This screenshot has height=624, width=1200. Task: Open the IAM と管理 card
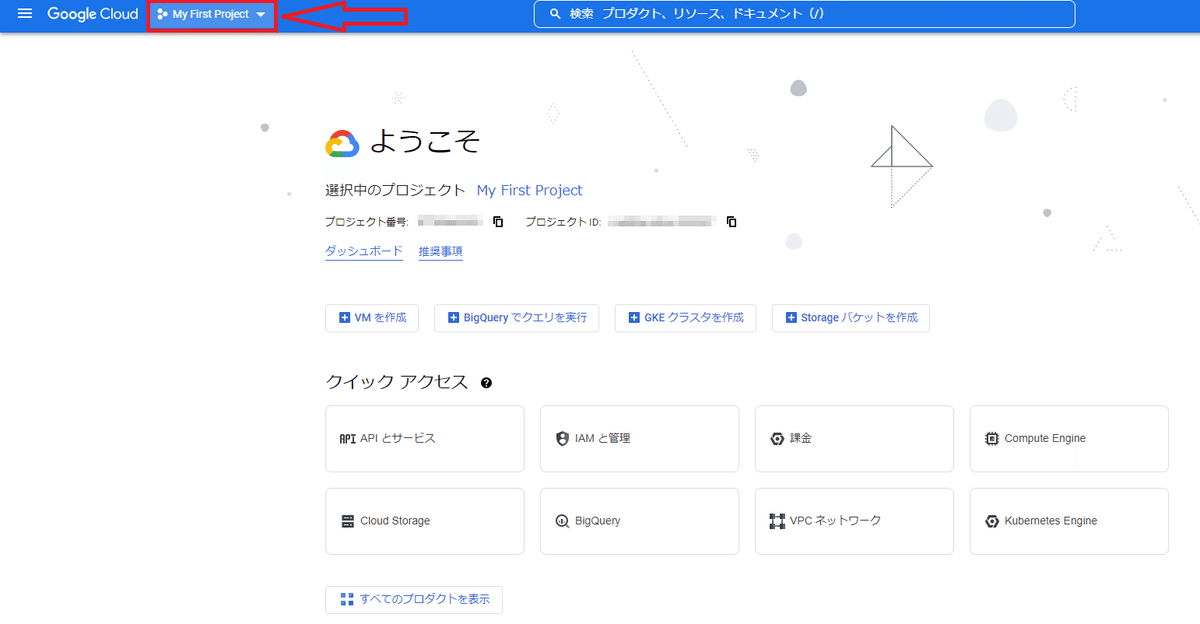(x=640, y=438)
